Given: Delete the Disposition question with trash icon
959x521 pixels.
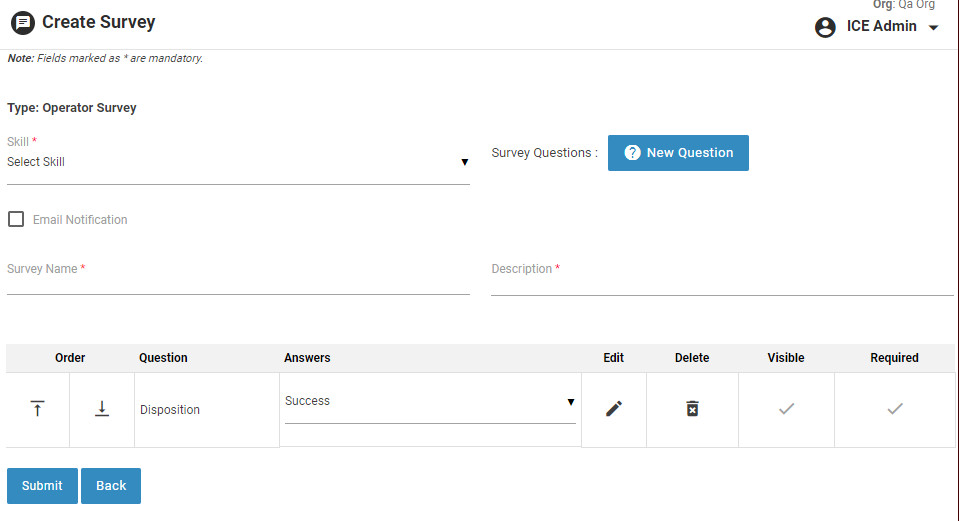Looking at the screenshot, I should pyautogui.click(x=692, y=409).
